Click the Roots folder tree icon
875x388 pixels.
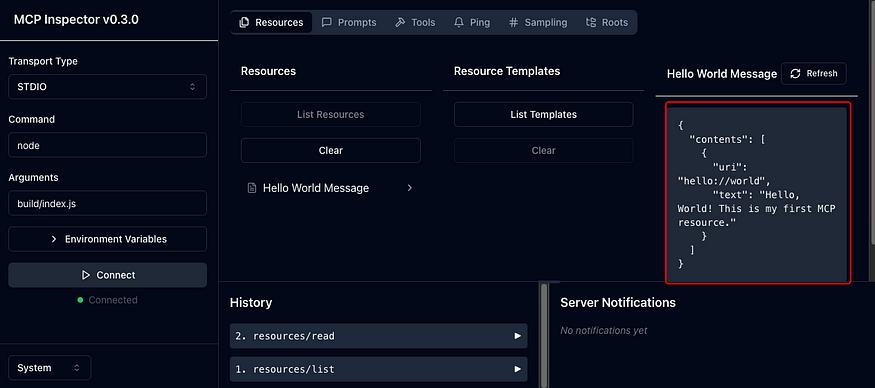coord(591,22)
